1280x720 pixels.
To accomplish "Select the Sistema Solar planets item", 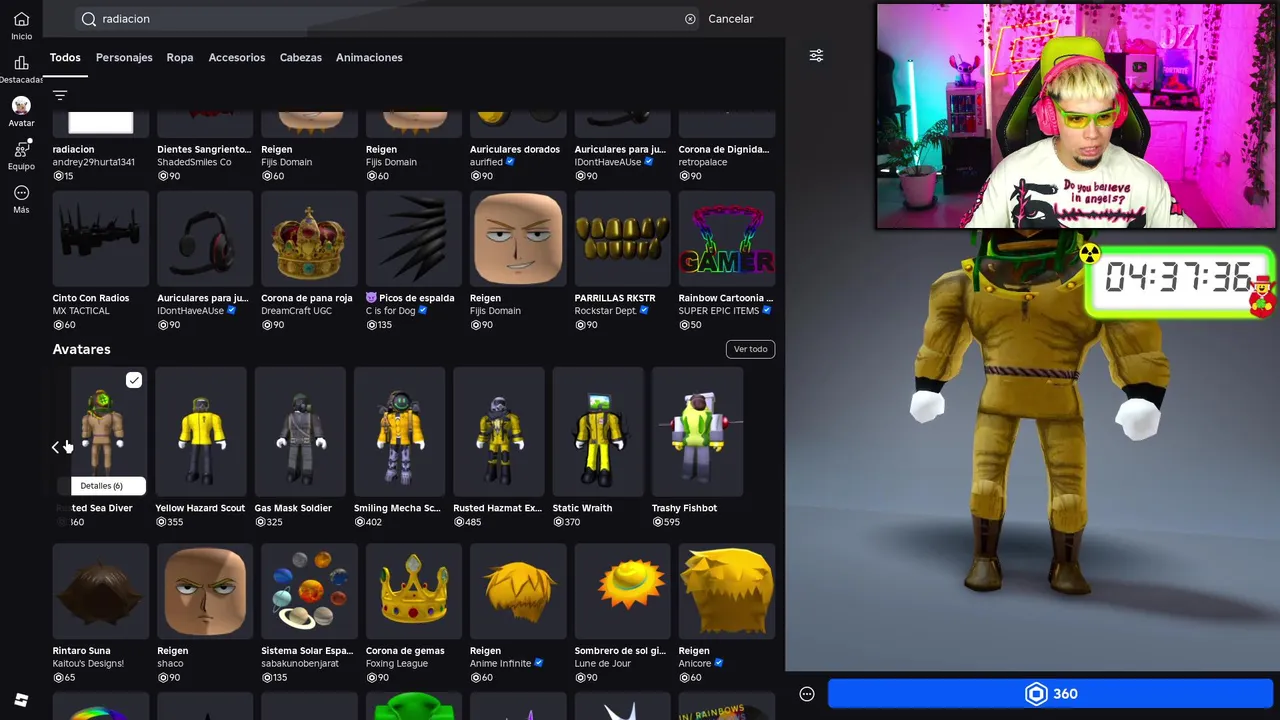I will coord(309,591).
